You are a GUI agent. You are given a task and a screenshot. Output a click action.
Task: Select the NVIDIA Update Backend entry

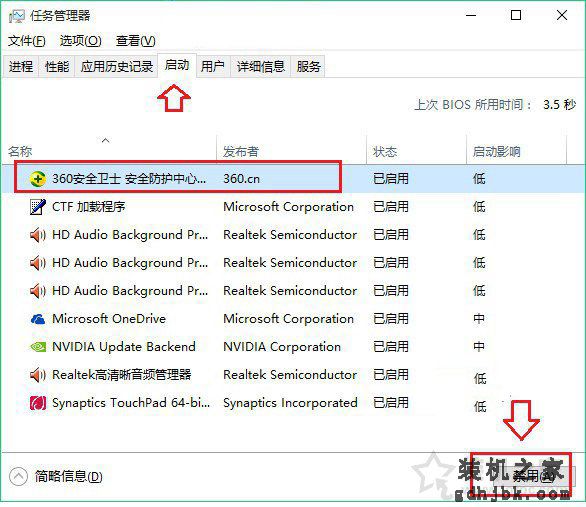(124, 347)
